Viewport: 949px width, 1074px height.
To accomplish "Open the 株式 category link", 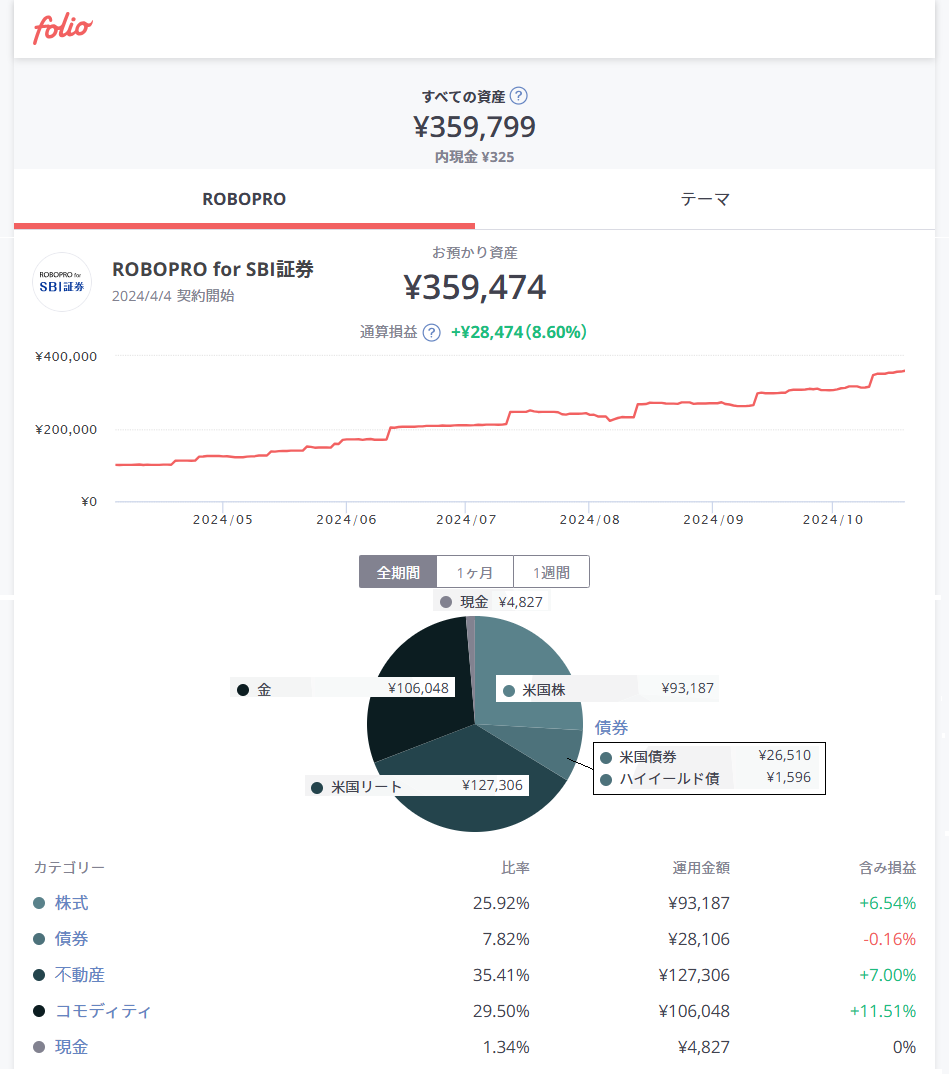I will coord(71,903).
